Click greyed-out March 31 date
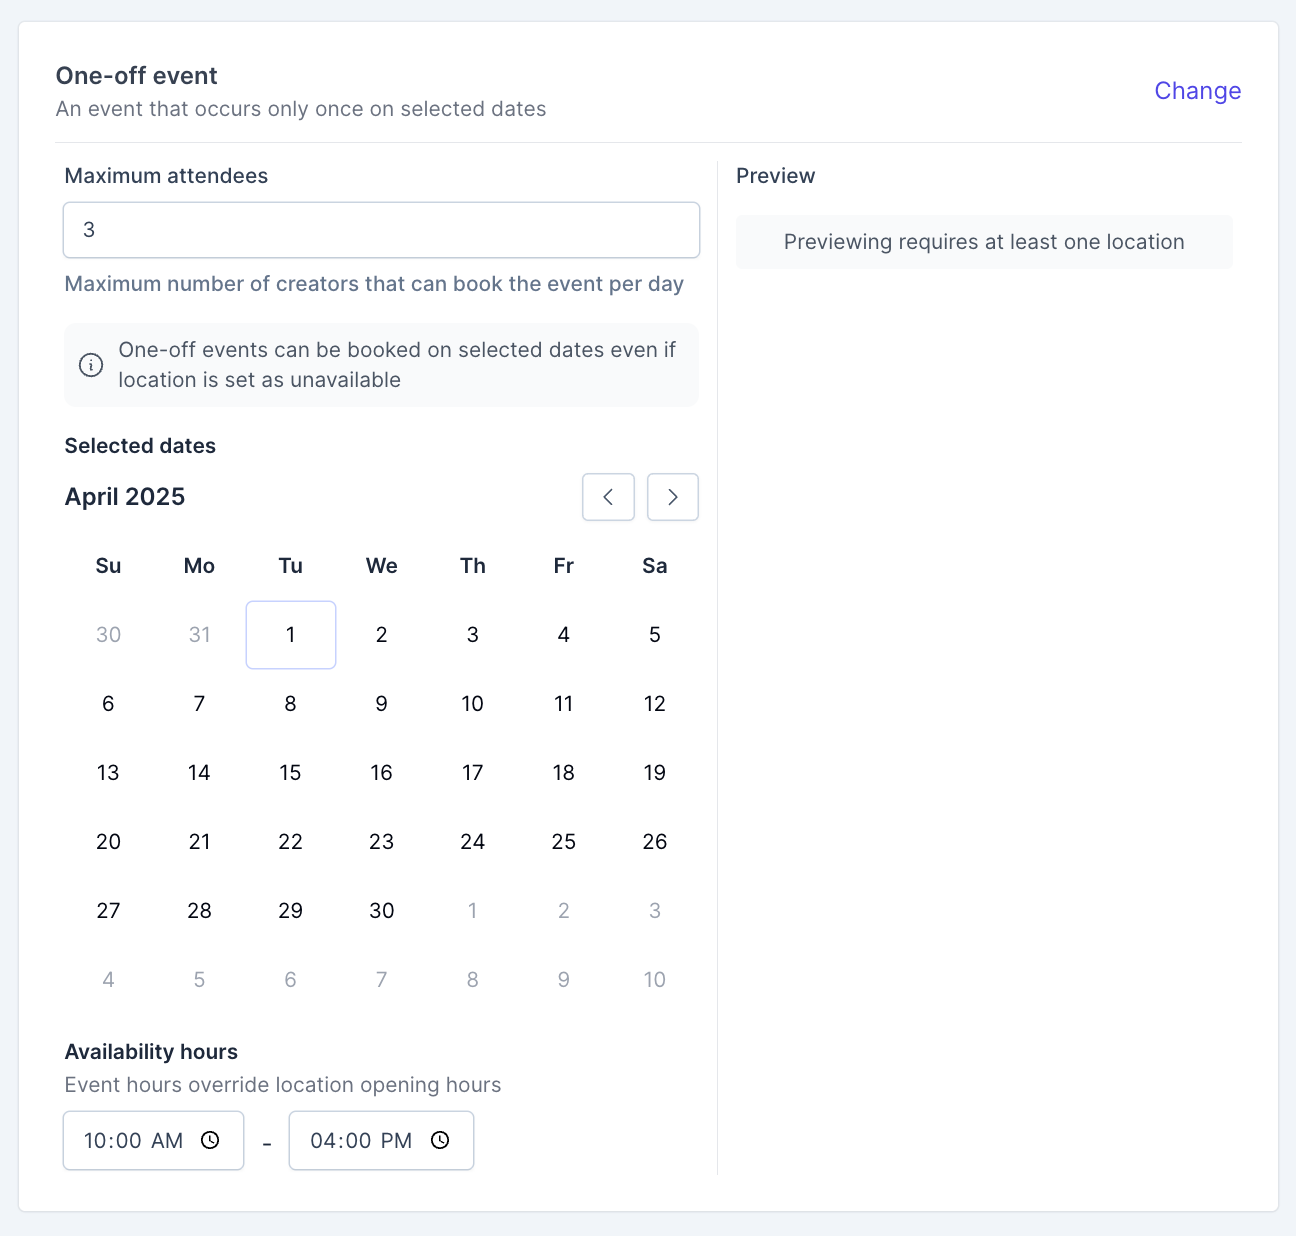Screen dimensions: 1296x1236 [200, 635]
